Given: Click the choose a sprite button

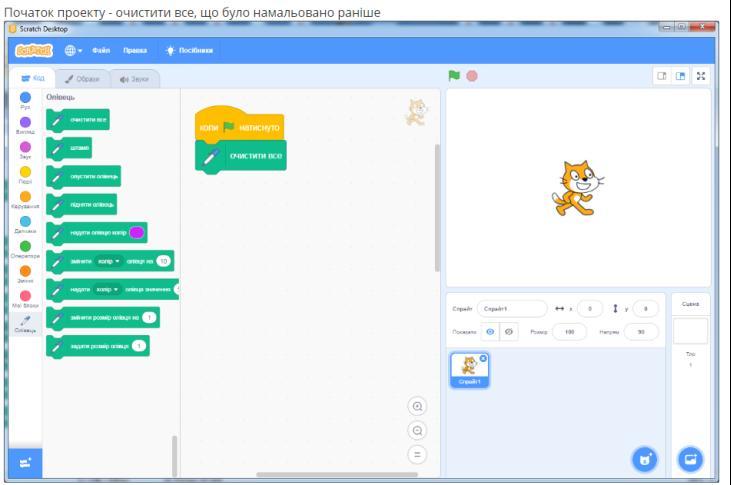Looking at the screenshot, I should (645, 459).
